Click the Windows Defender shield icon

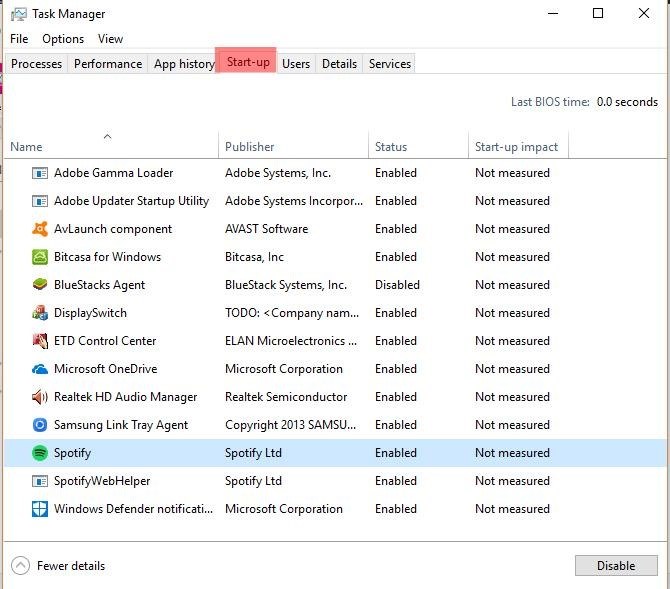tap(40, 509)
